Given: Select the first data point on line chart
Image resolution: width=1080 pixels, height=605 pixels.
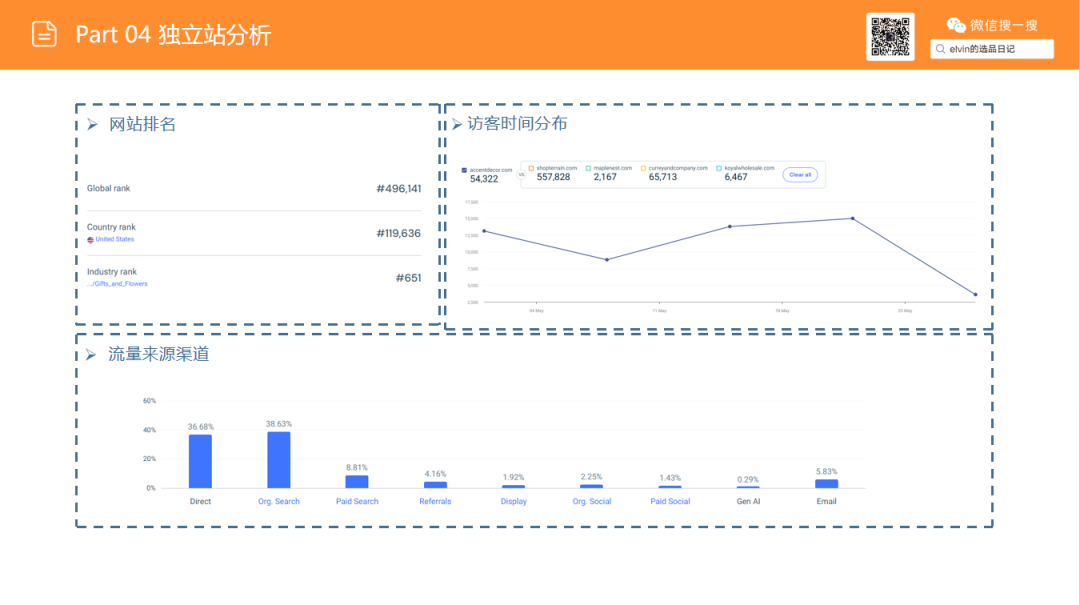Looking at the screenshot, I should [x=484, y=232].
